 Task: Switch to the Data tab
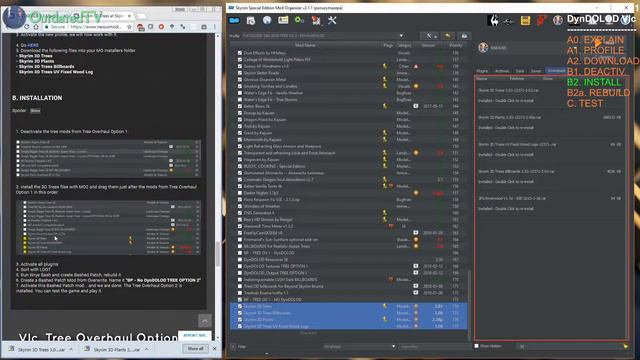pyautogui.click(x=520, y=71)
